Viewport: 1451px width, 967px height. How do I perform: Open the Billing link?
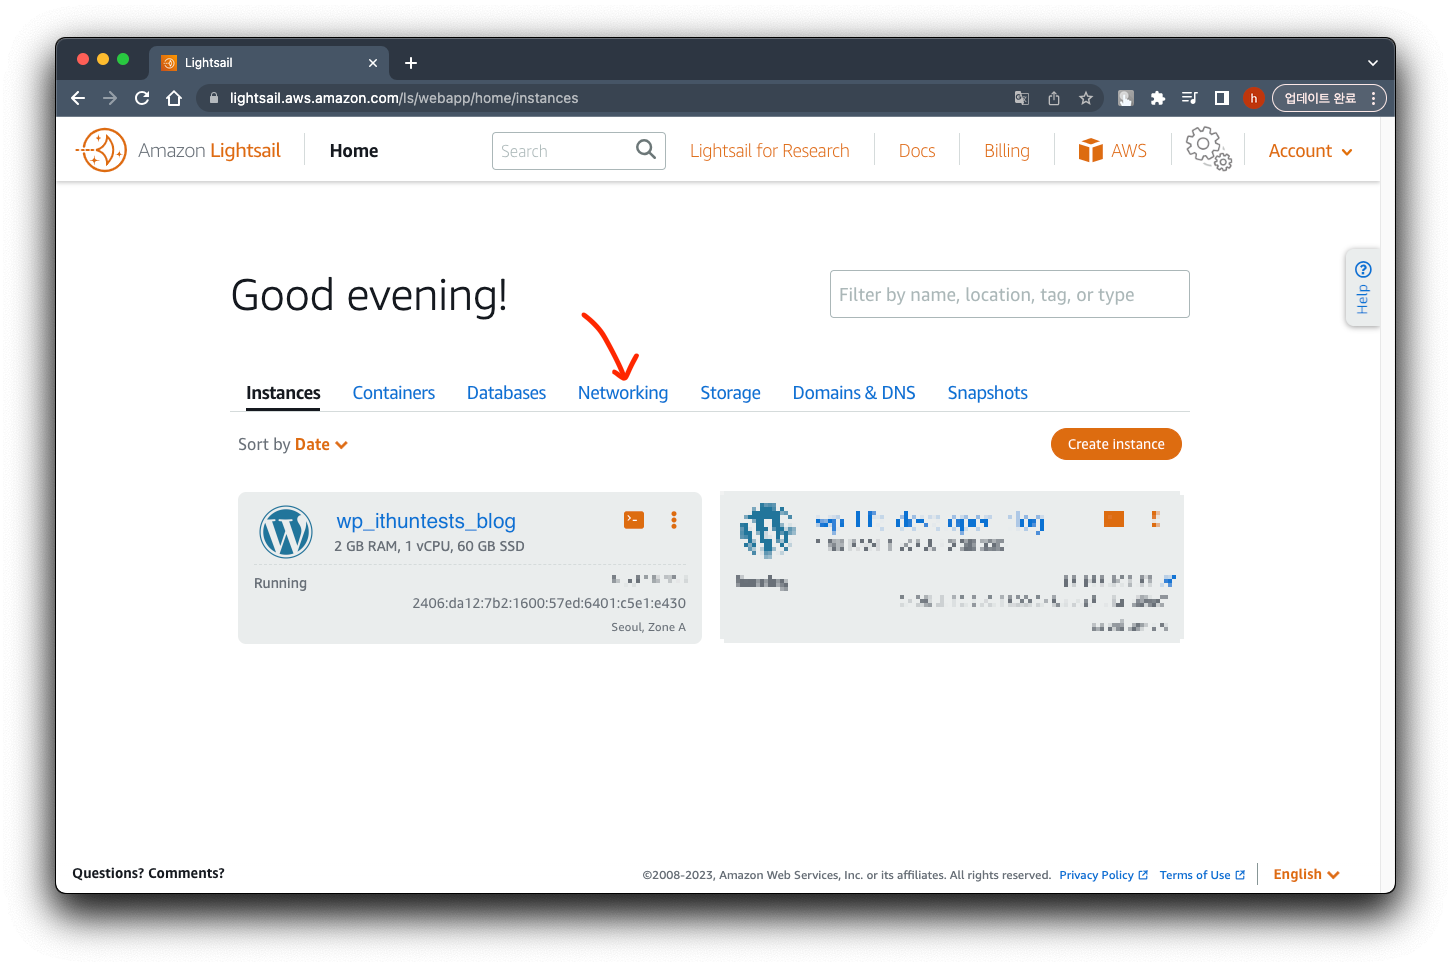pos(1007,151)
